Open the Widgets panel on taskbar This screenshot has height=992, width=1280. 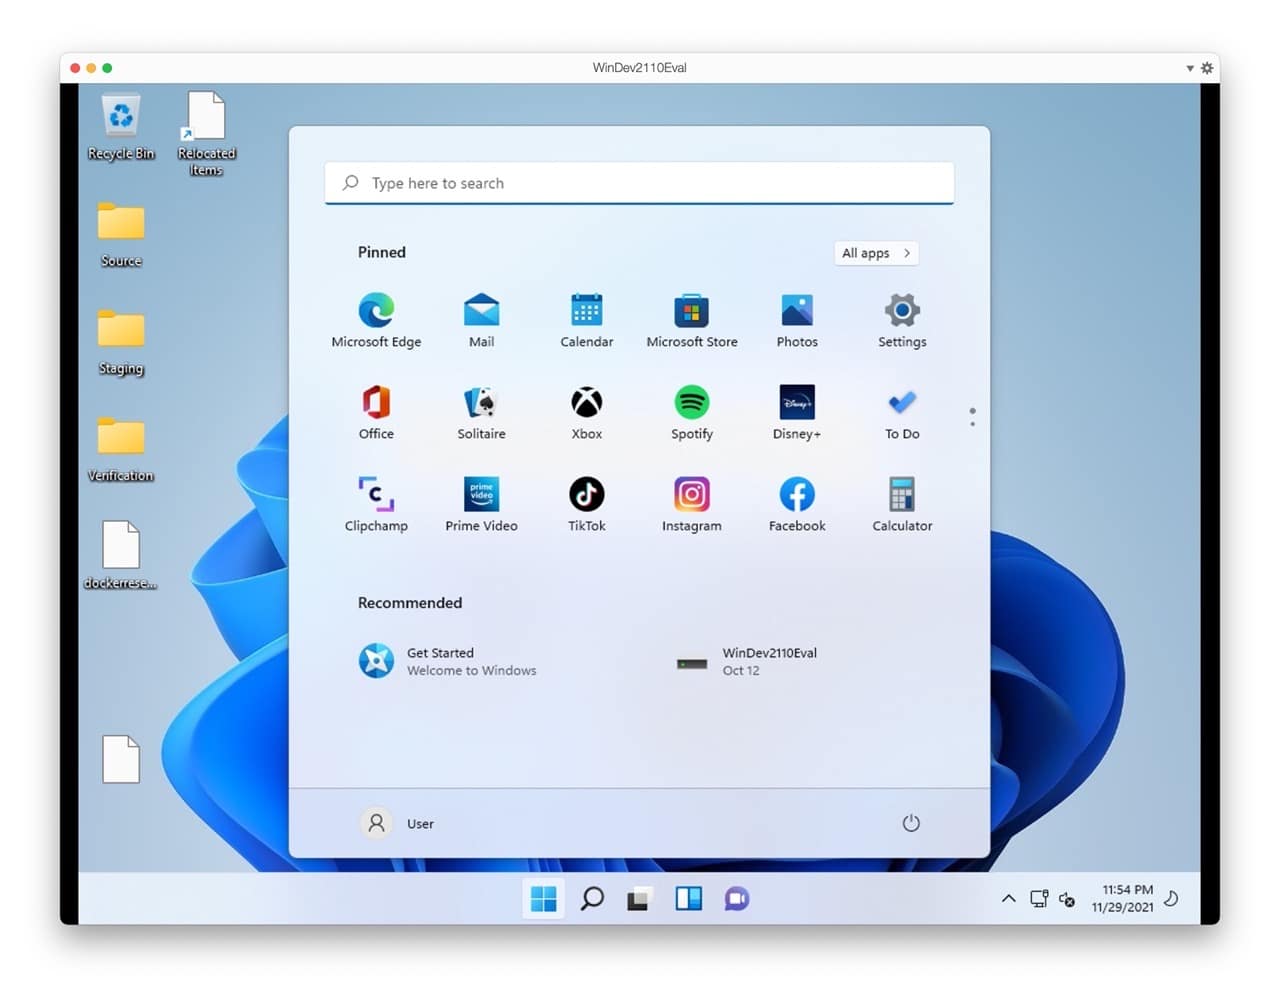click(x=689, y=899)
